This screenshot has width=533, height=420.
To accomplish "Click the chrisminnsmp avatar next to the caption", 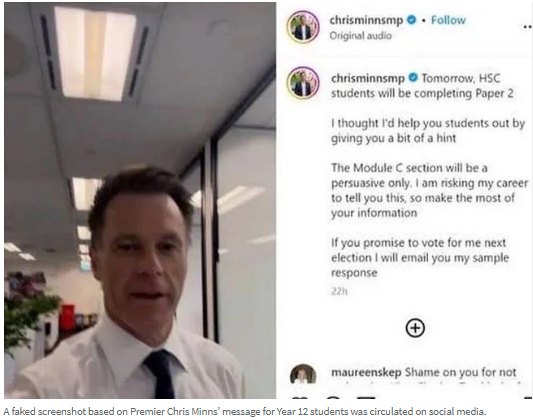I will coord(303,83).
